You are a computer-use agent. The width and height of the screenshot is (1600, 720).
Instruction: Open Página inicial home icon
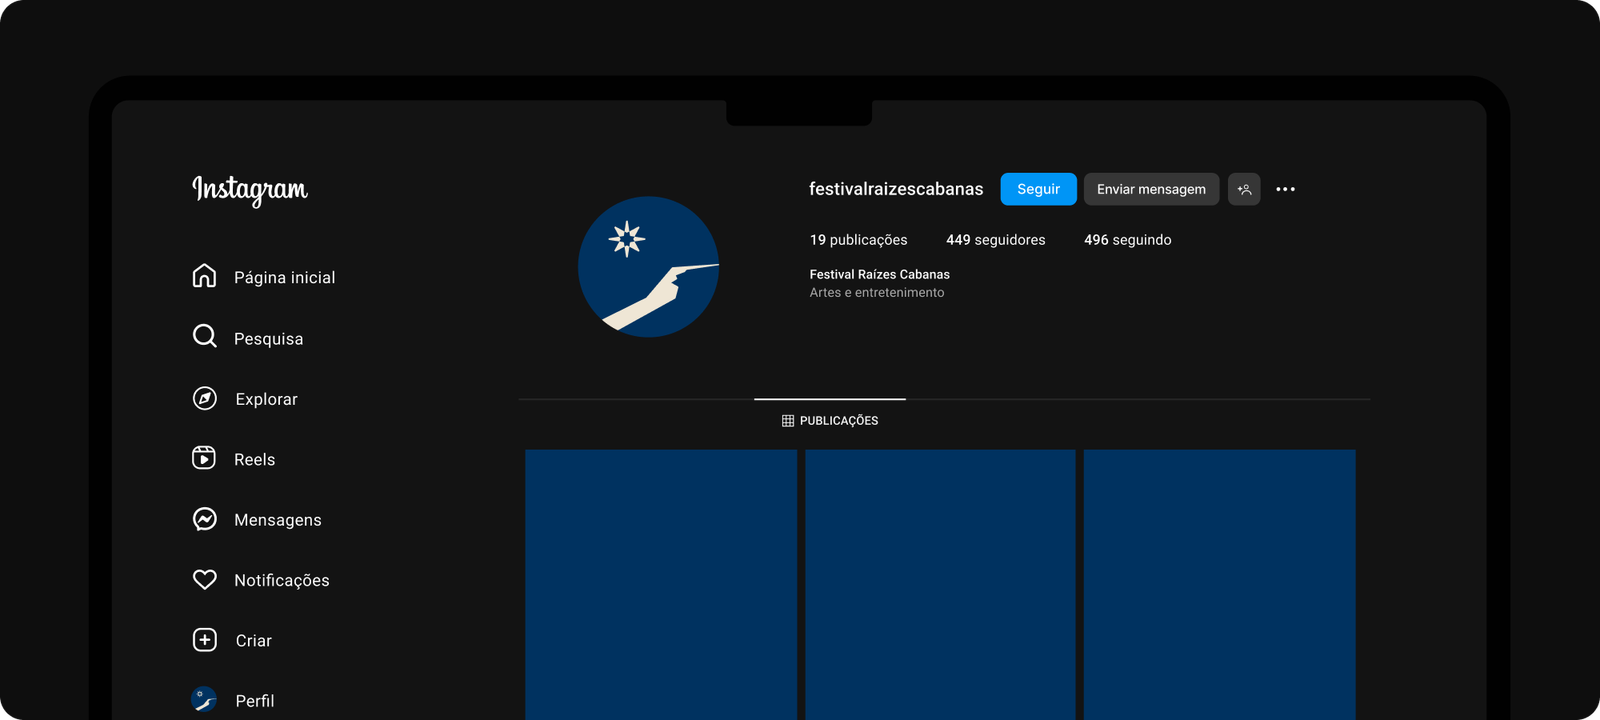click(x=204, y=276)
